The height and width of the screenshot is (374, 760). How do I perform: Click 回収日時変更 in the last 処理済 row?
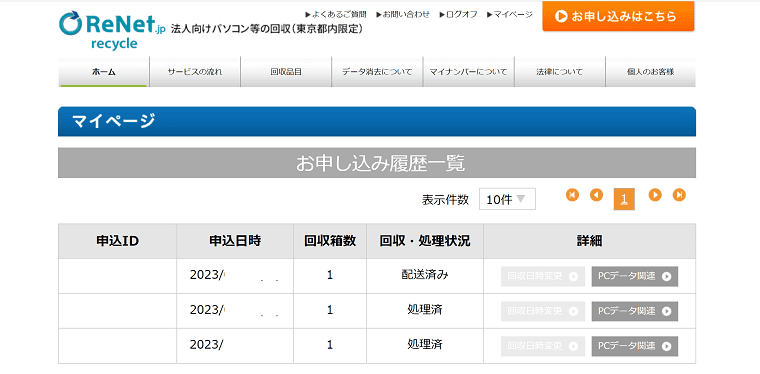(x=543, y=346)
